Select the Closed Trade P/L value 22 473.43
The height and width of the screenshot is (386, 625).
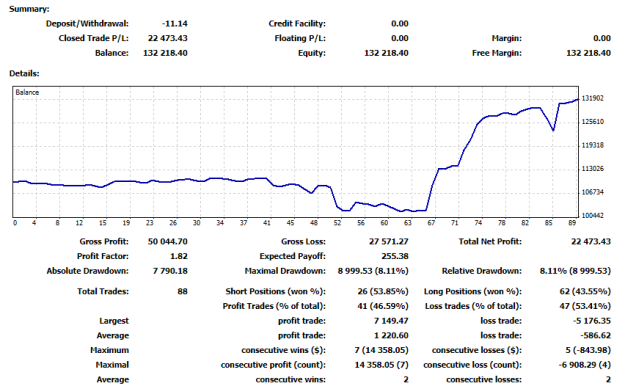tap(167, 38)
